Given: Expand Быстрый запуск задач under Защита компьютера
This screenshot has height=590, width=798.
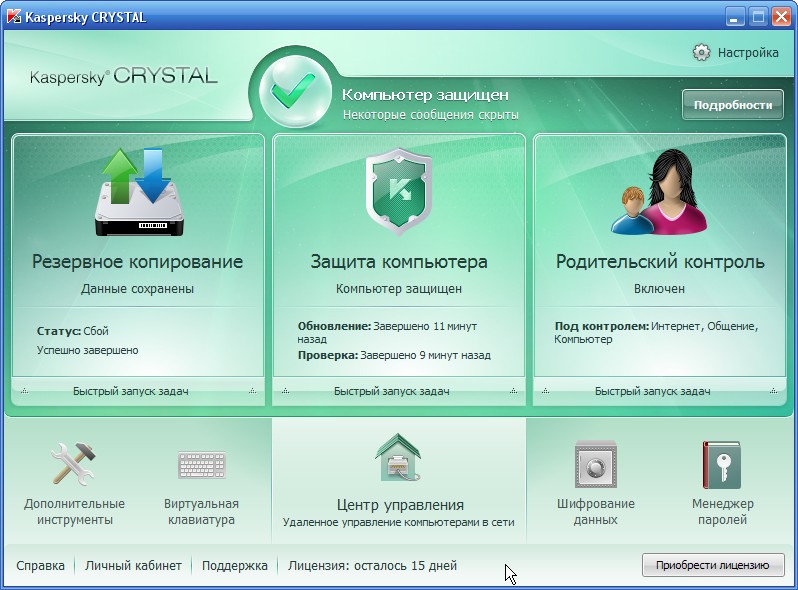Looking at the screenshot, I should pos(399,391).
